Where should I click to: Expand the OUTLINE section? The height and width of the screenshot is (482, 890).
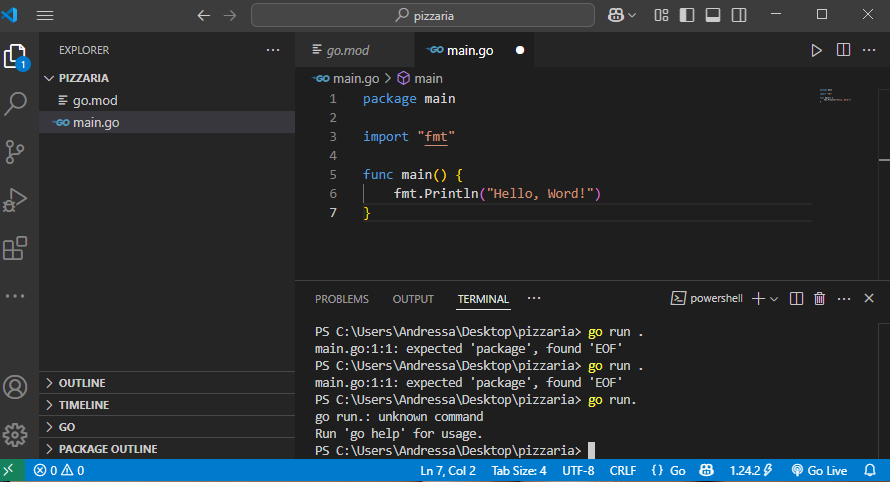point(81,383)
